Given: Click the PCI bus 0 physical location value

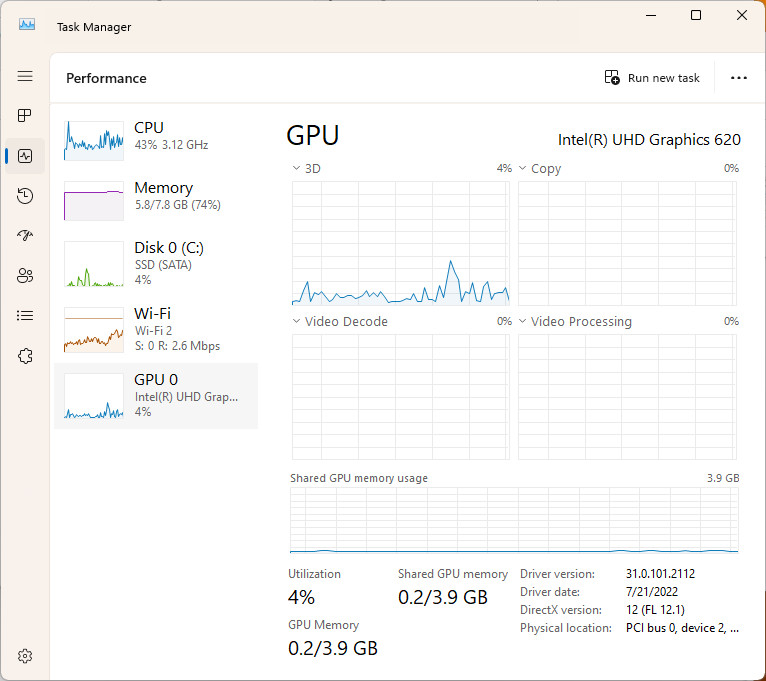Looking at the screenshot, I should pos(682,628).
